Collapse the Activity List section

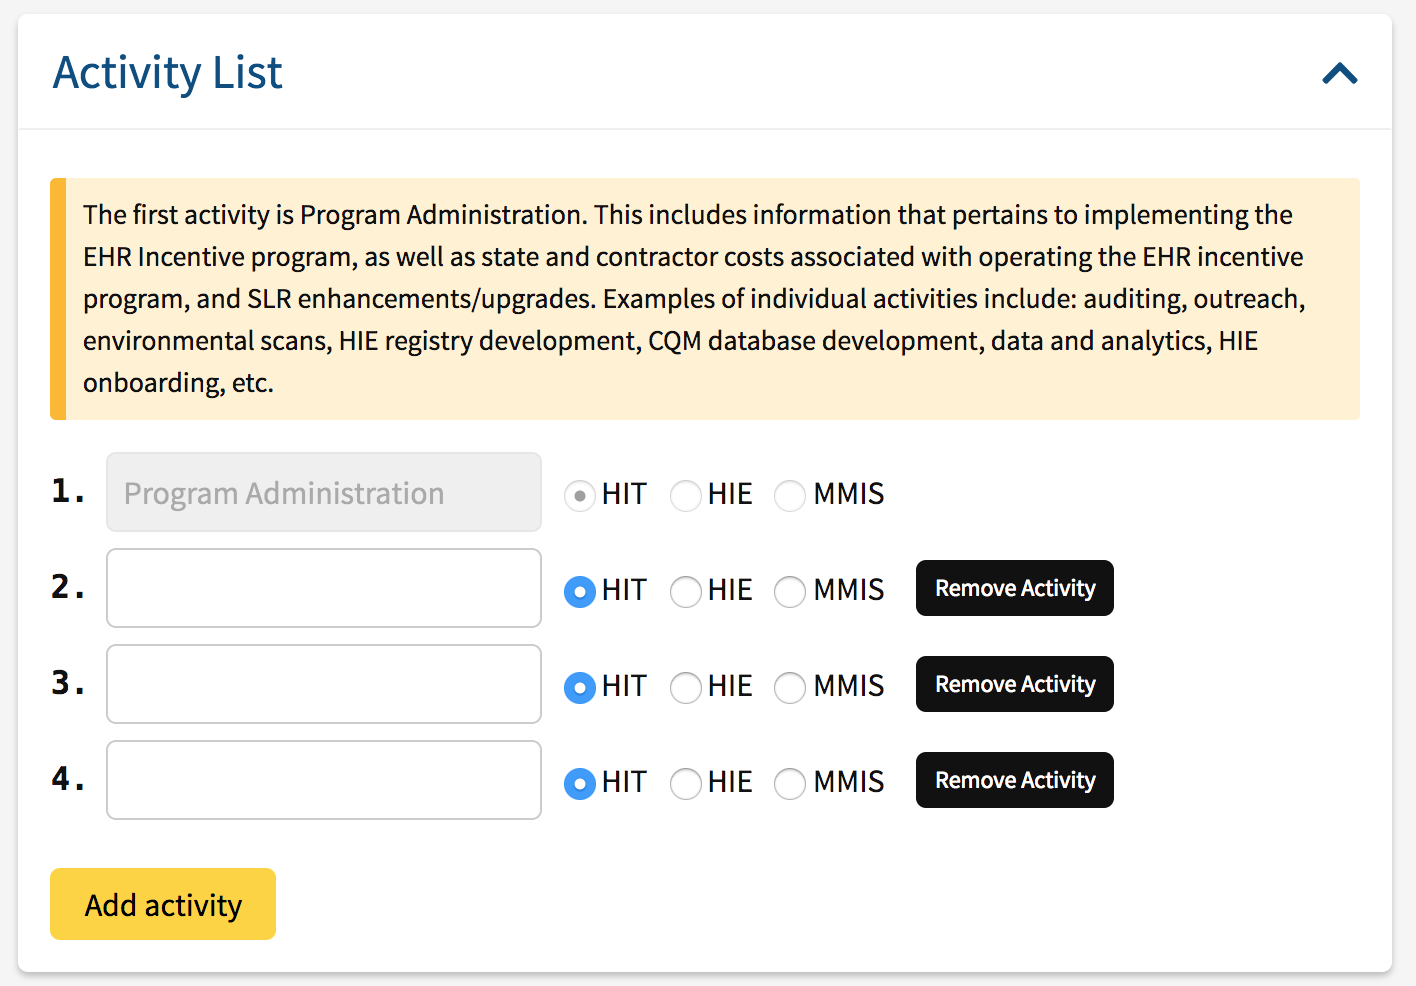coord(1338,73)
